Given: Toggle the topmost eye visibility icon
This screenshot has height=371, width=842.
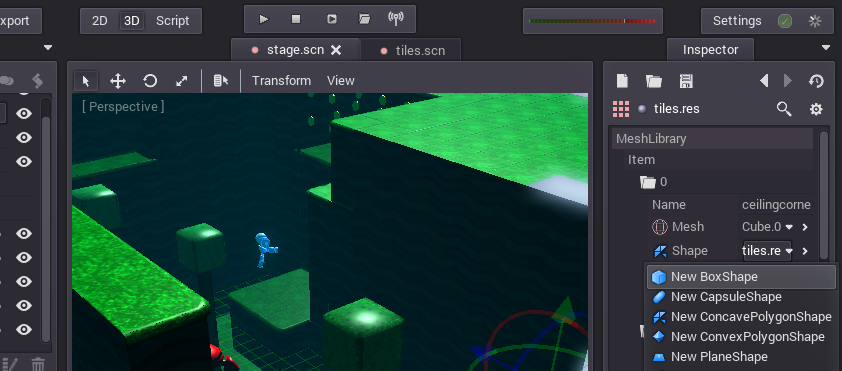Looking at the screenshot, I should [x=24, y=113].
